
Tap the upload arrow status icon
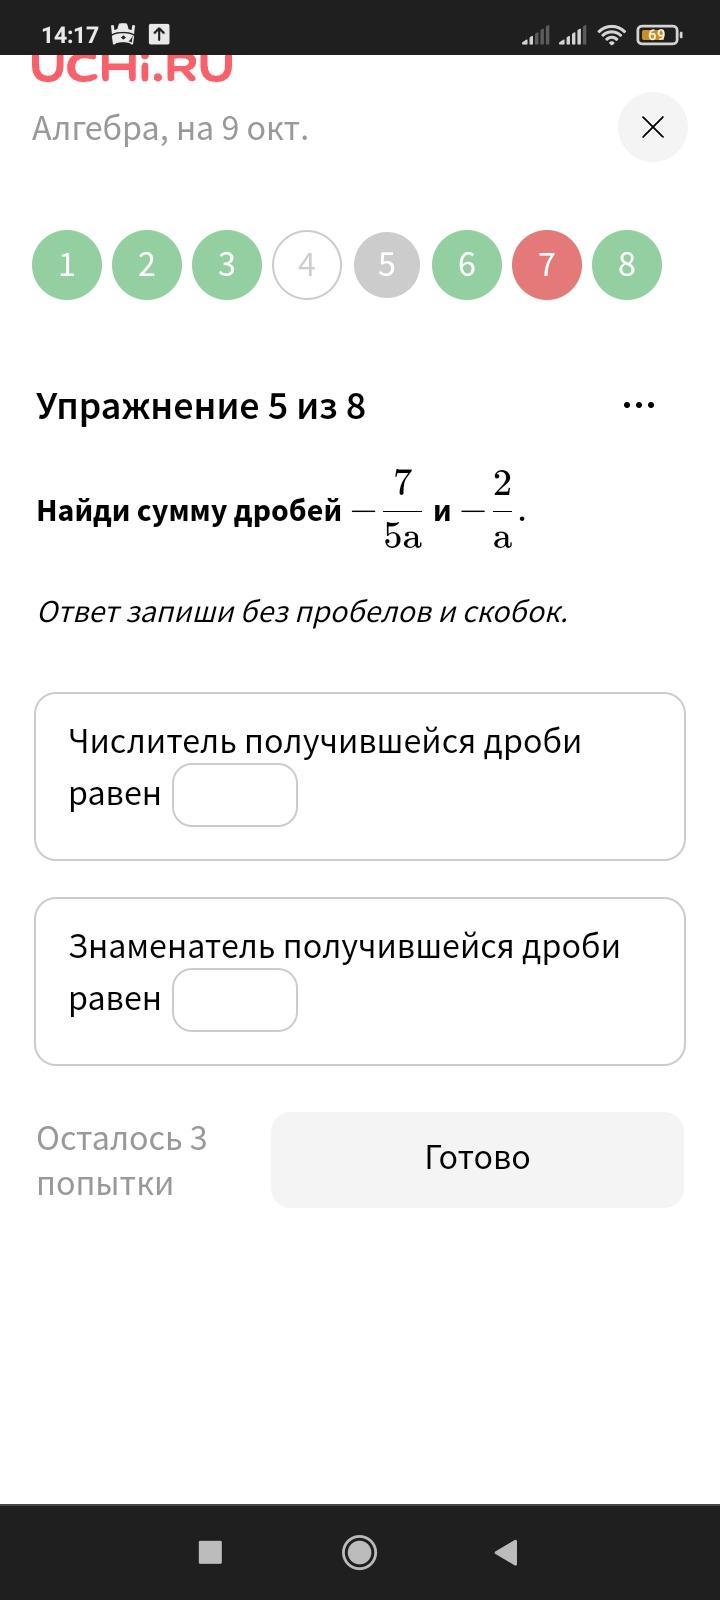(159, 34)
